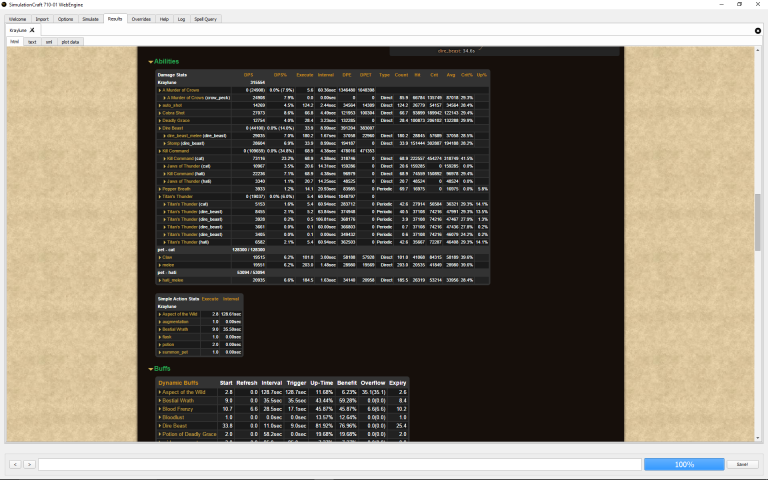Open the Overrides tab

(141, 18)
